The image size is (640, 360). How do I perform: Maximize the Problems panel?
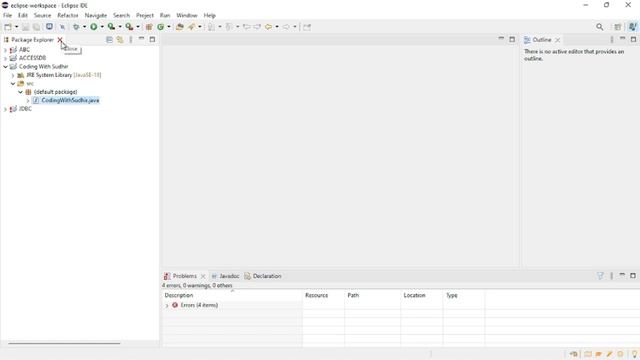pos(633,276)
